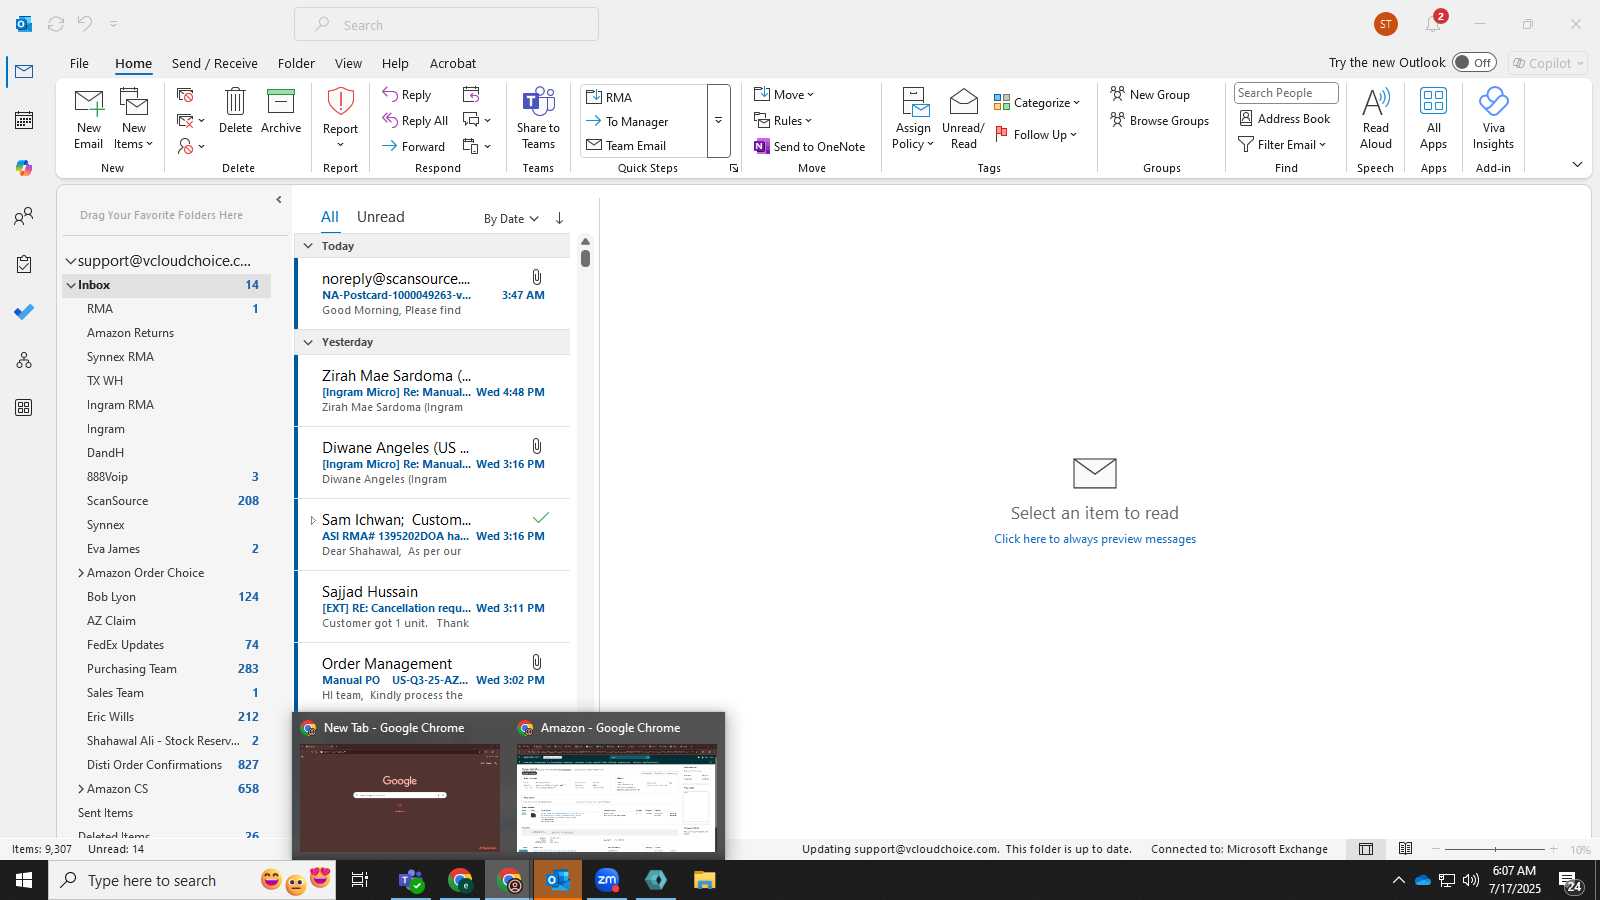Toggle the Try the new Outlook switch
The image size is (1600, 900).
(1474, 62)
